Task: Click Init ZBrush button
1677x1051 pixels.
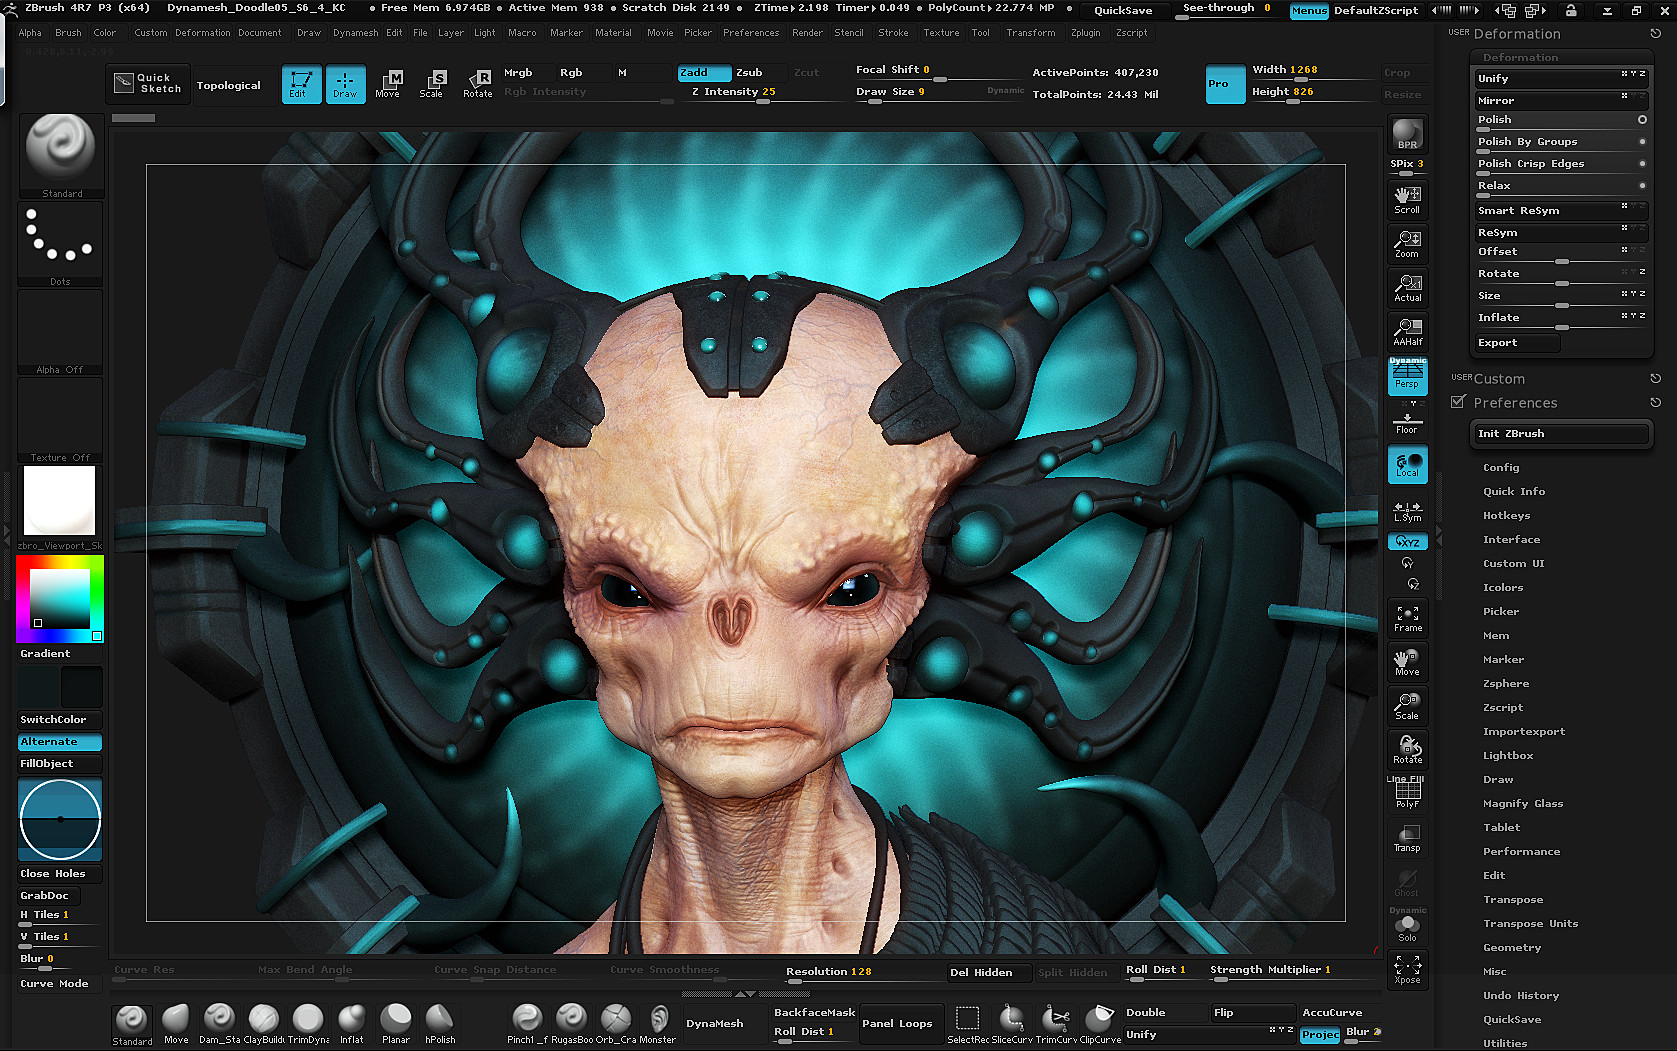Action: 1560,434
